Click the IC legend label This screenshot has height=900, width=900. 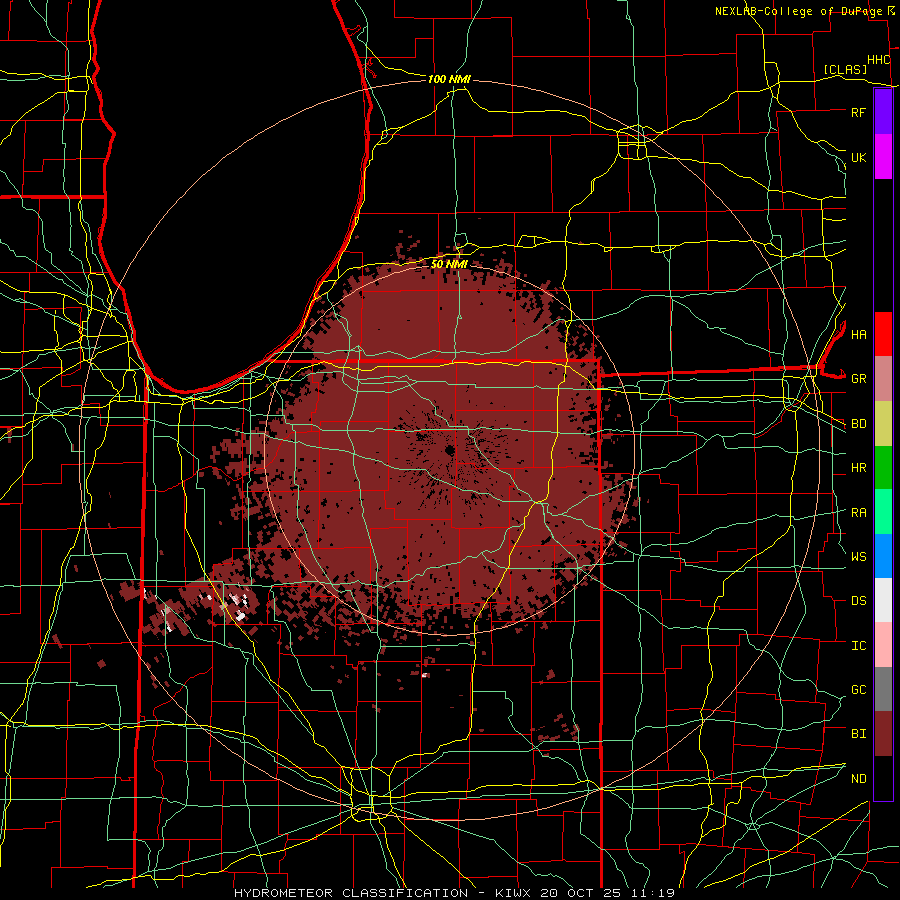tap(858, 646)
